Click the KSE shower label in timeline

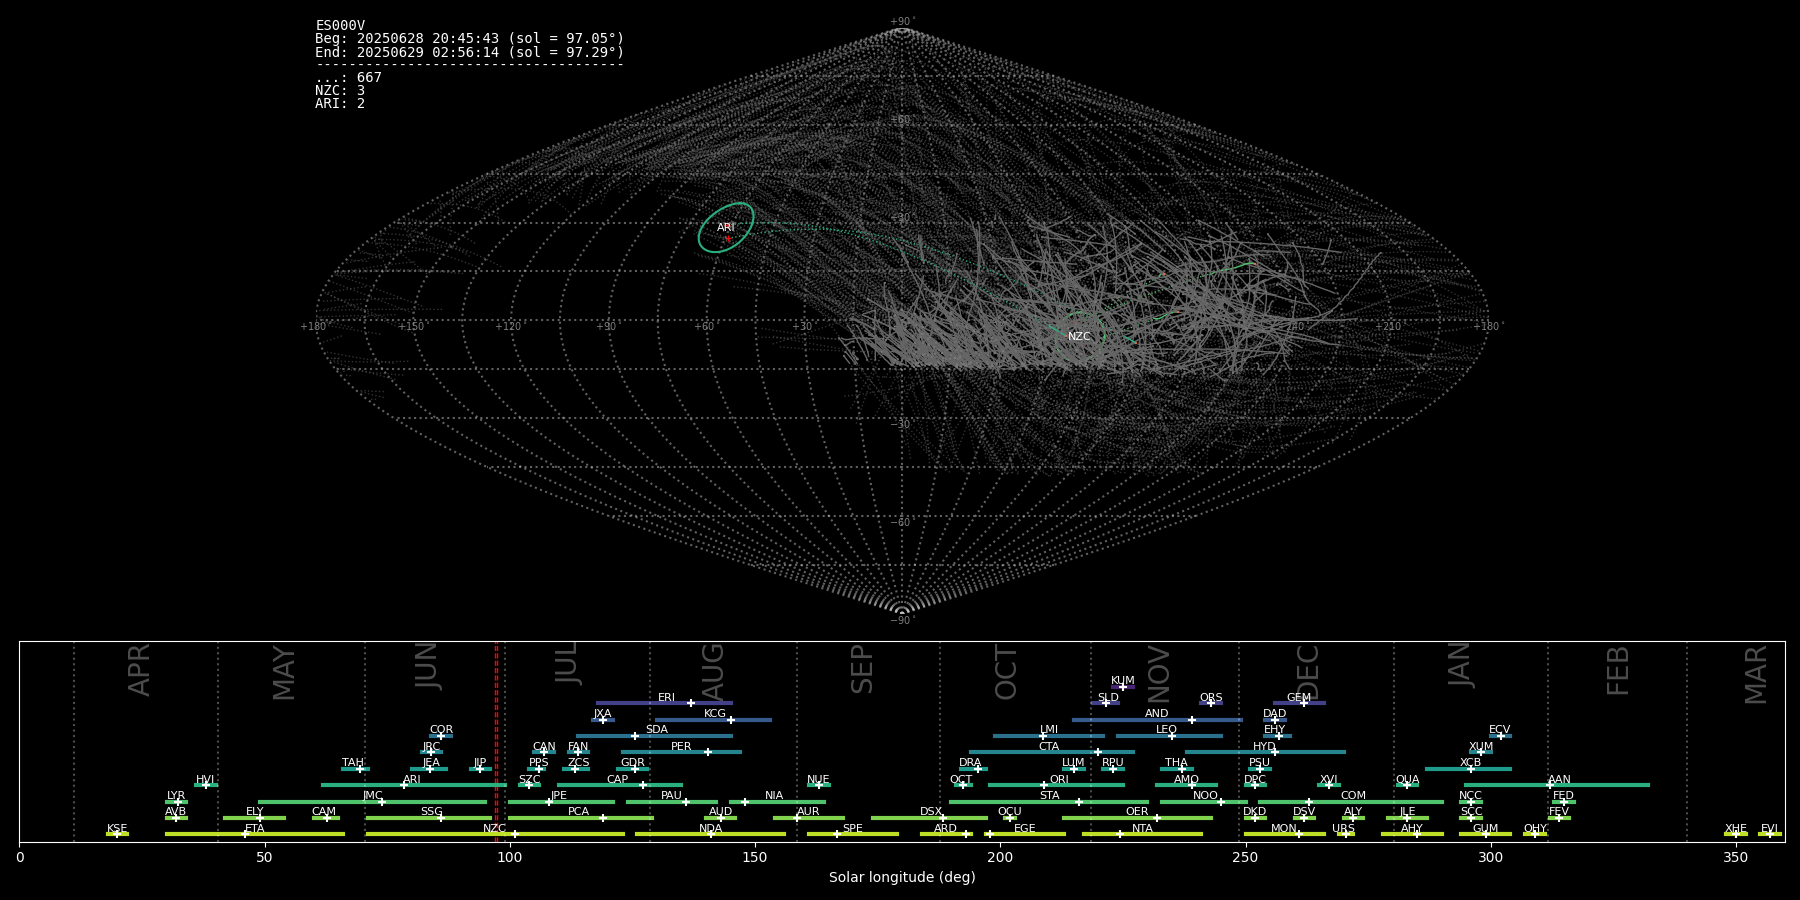pos(117,829)
